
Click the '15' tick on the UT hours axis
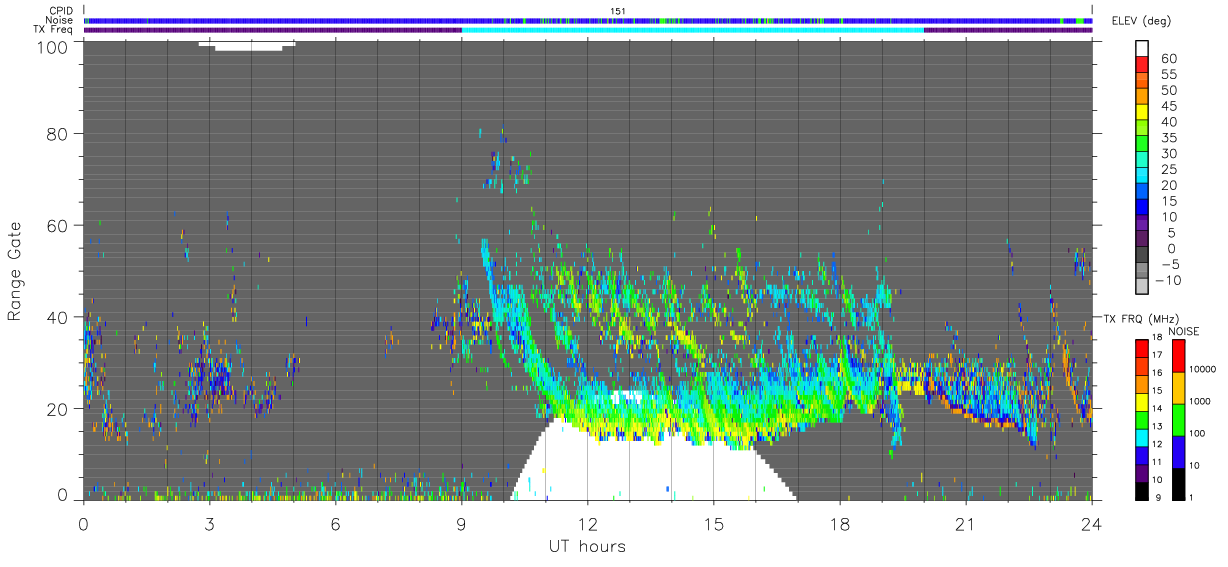(713, 523)
